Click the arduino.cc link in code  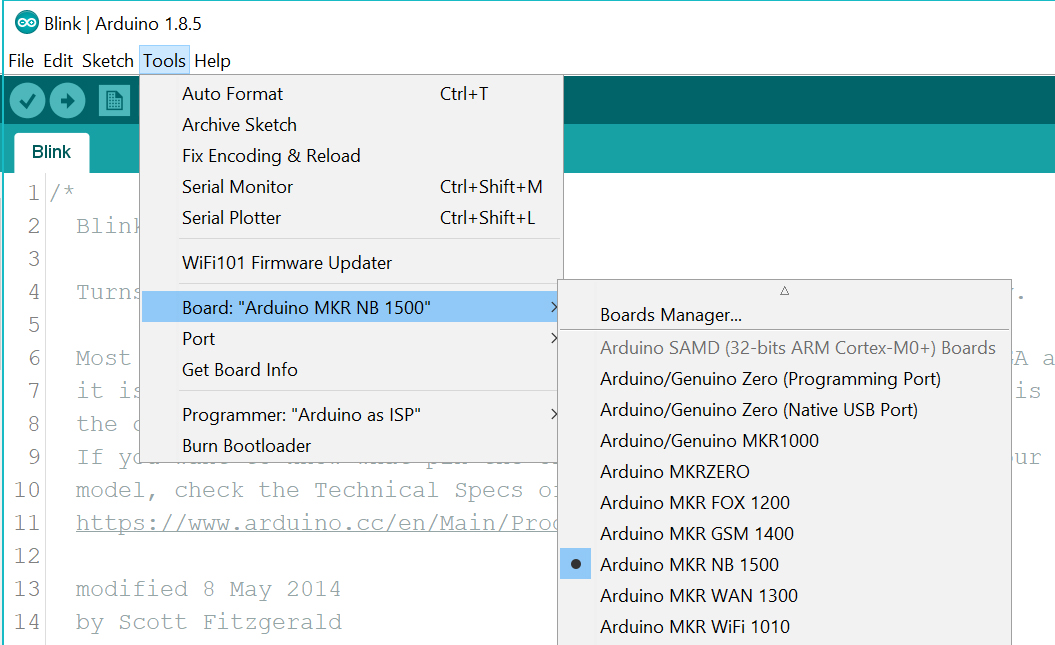pyautogui.click(x=316, y=523)
